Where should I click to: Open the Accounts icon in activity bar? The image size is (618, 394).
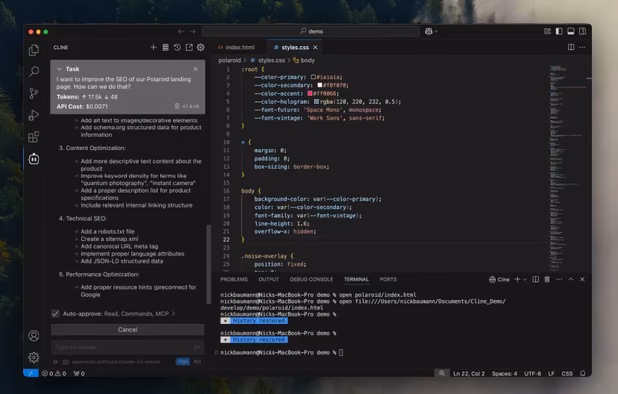pos(34,335)
